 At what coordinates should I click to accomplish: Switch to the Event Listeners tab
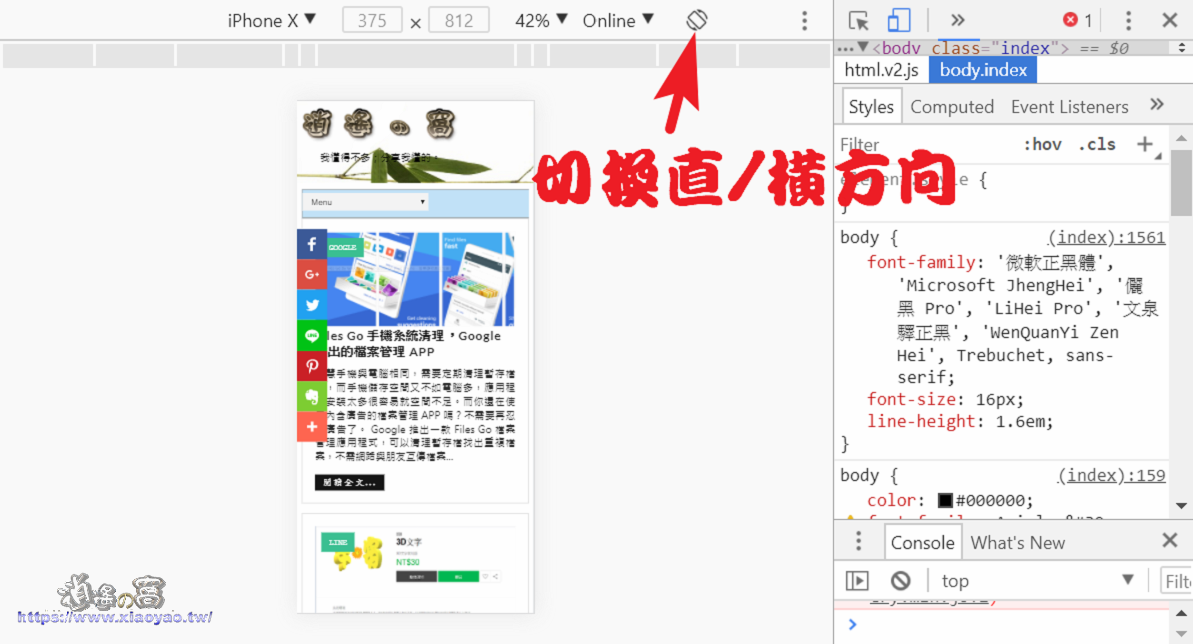pos(1069,107)
